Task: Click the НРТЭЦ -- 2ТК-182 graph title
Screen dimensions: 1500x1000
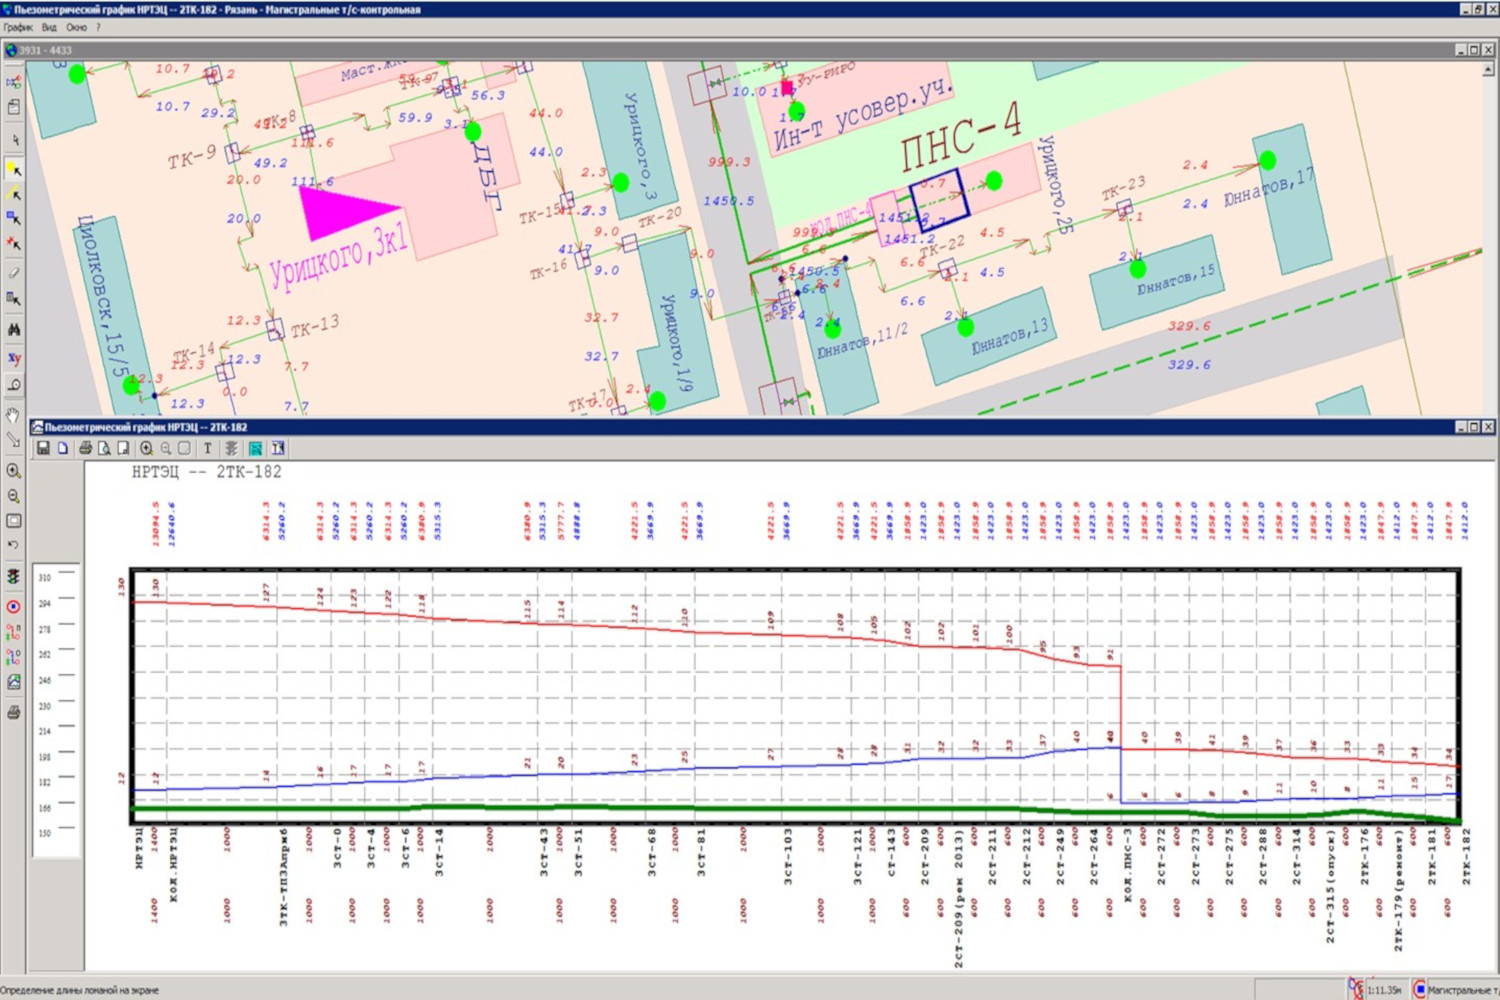Action: click(x=207, y=472)
